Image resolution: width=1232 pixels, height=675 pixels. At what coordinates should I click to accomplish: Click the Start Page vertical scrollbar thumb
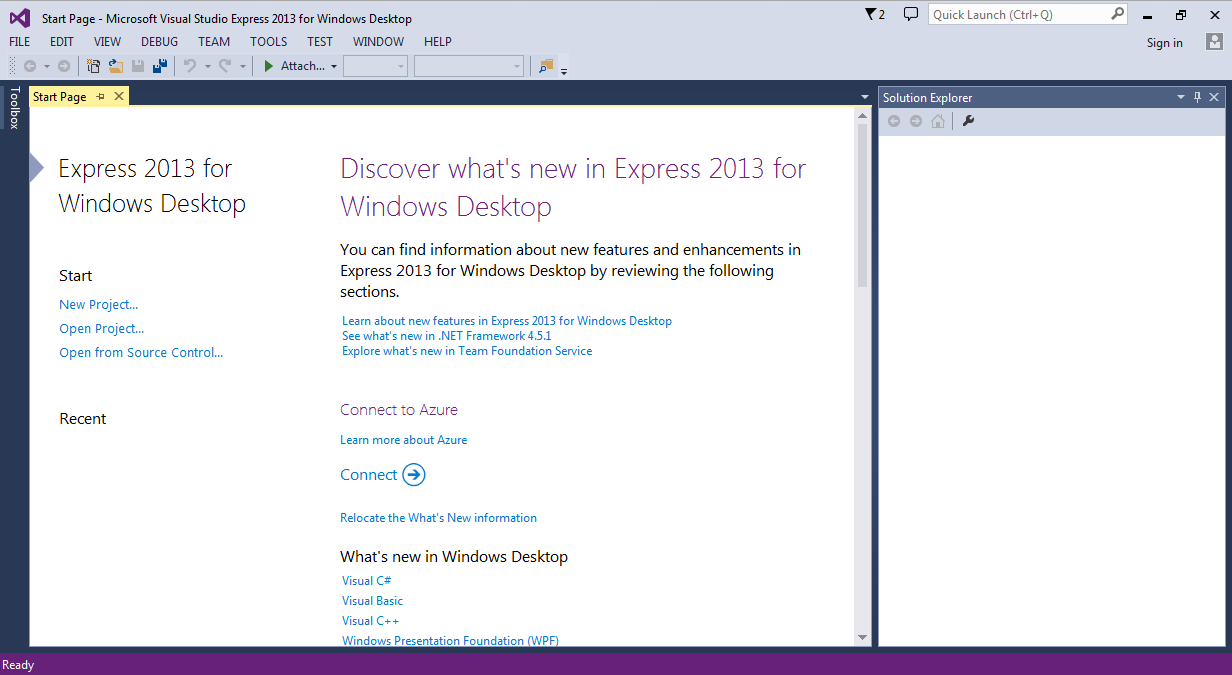(863, 206)
